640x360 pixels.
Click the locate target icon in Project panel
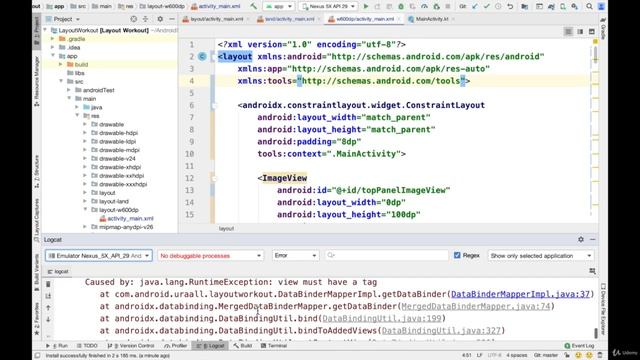point(133,19)
